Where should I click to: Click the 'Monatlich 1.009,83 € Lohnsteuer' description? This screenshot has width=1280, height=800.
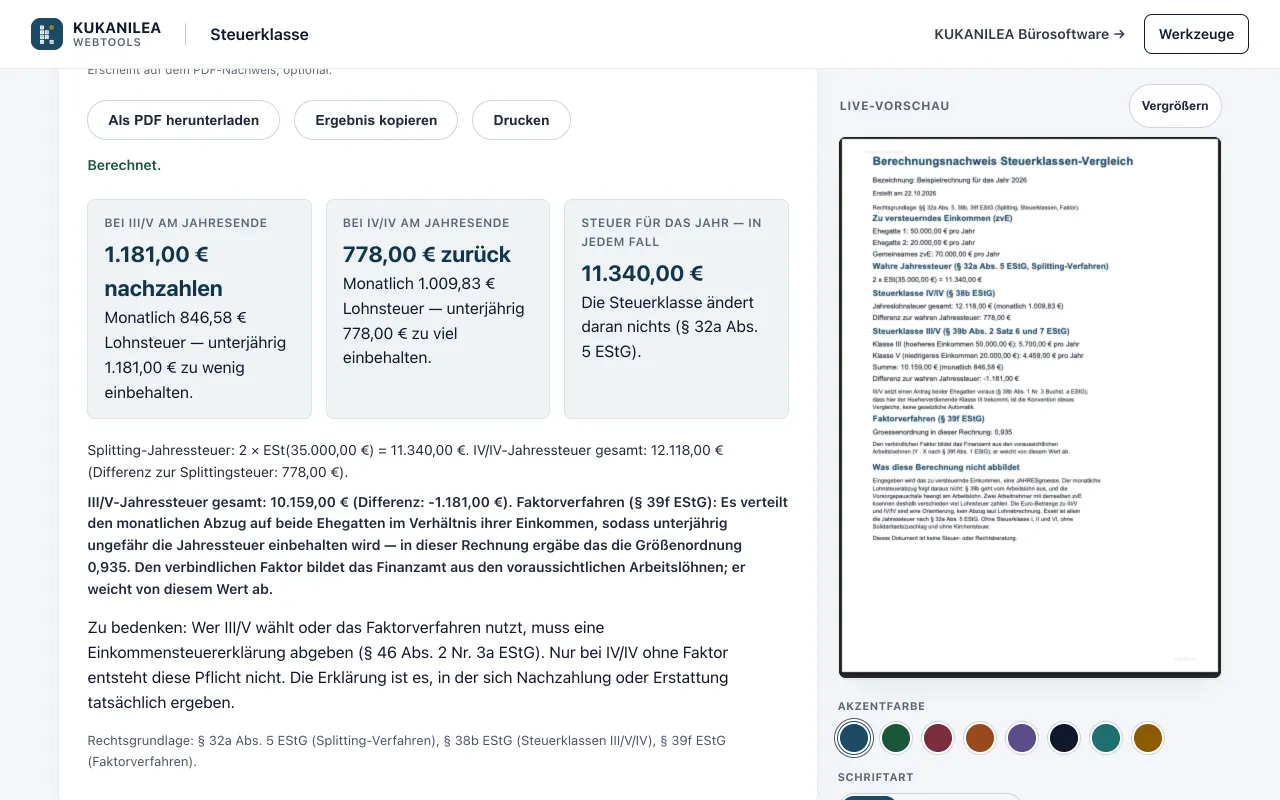pyautogui.click(x=434, y=321)
